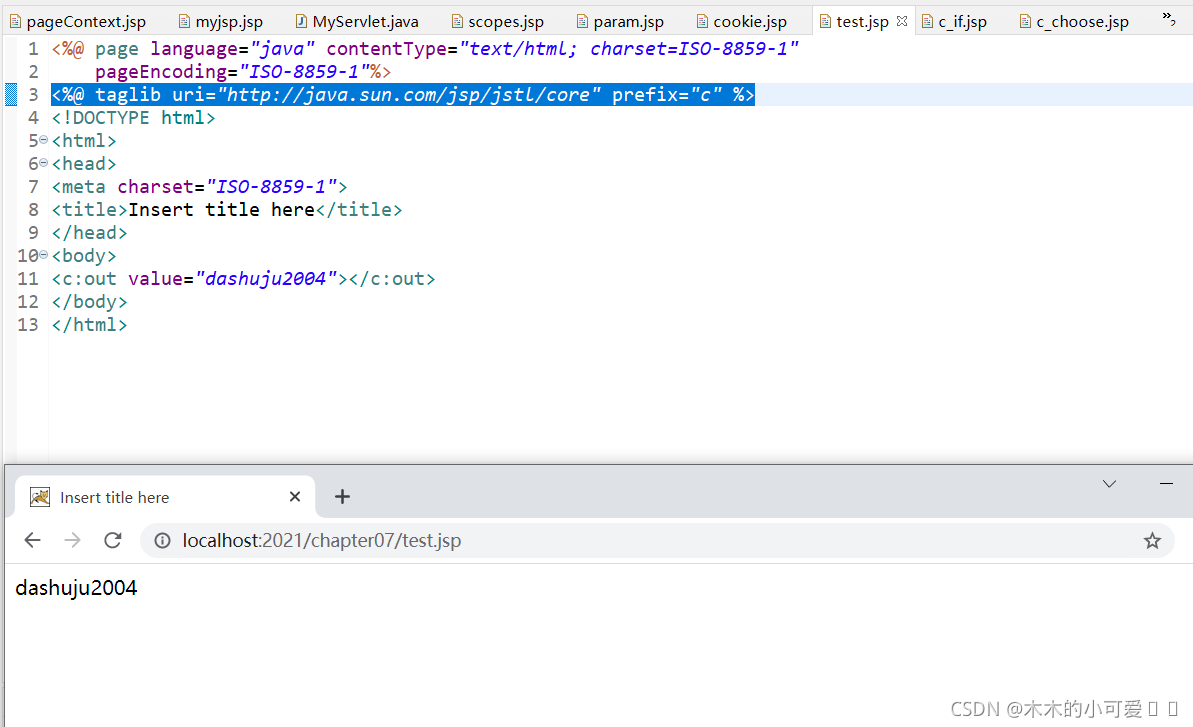This screenshot has width=1193, height=727.
Task: Collapse the html element fold at line 5
Action: pyautogui.click(x=43, y=140)
